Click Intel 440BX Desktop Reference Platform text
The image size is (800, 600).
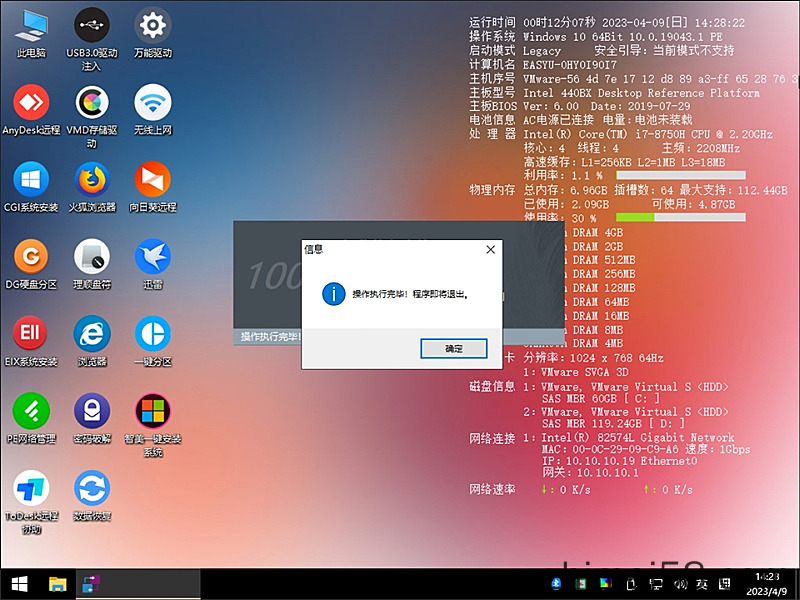click(x=641, y=93)
